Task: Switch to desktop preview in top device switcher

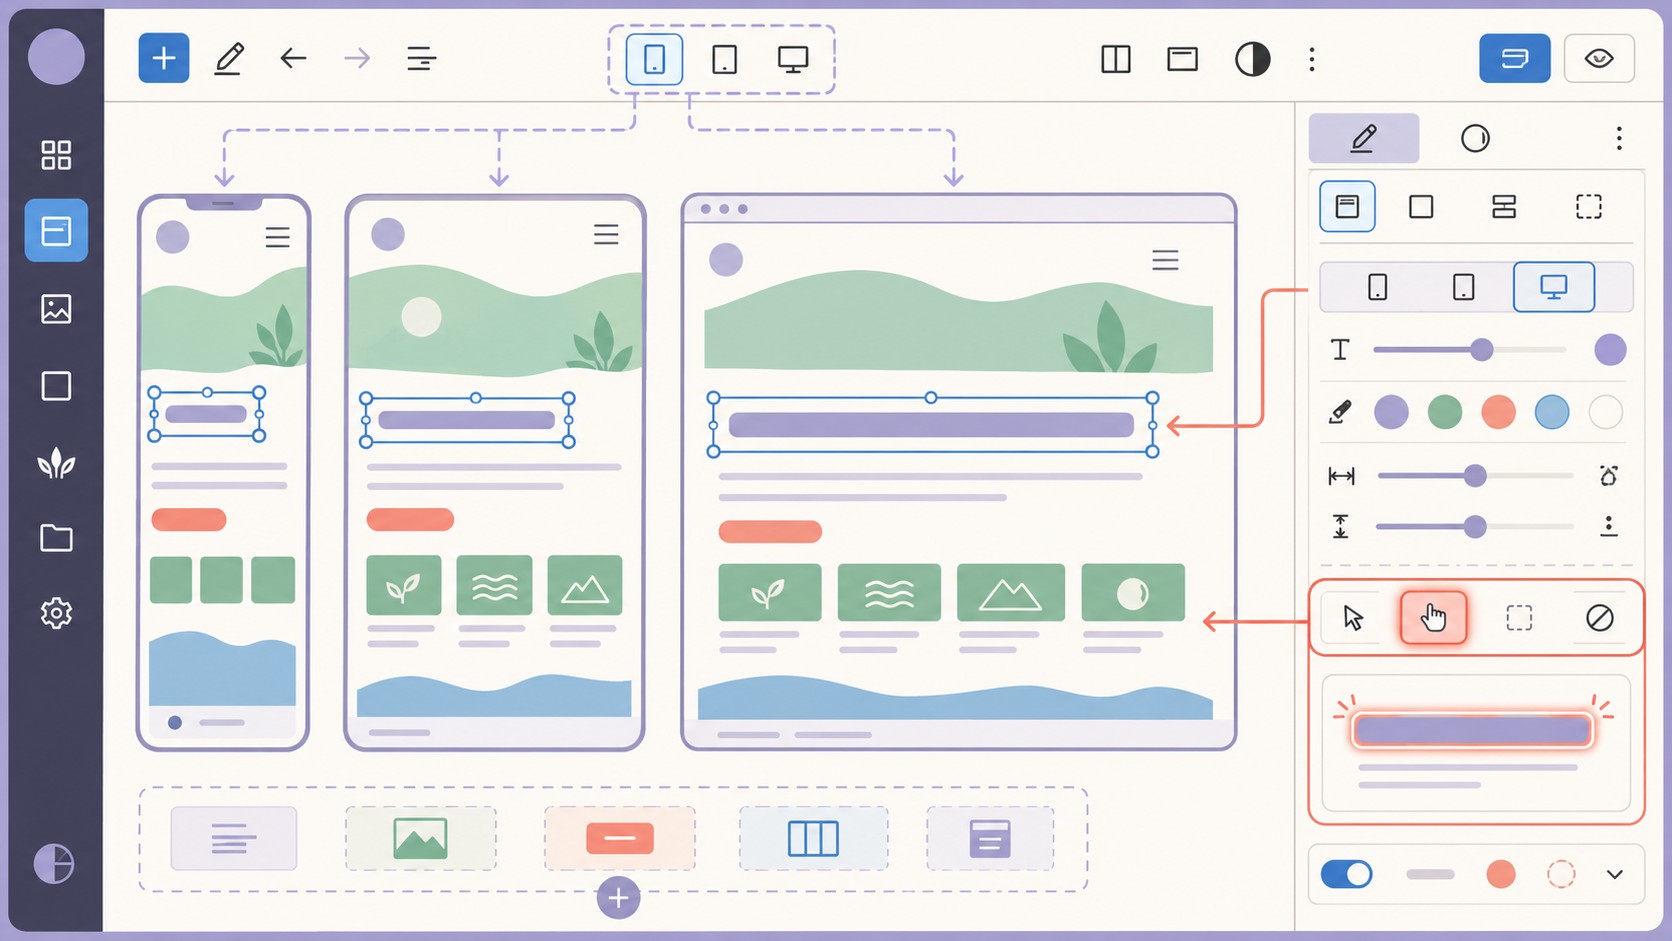Action: point(793,59)
